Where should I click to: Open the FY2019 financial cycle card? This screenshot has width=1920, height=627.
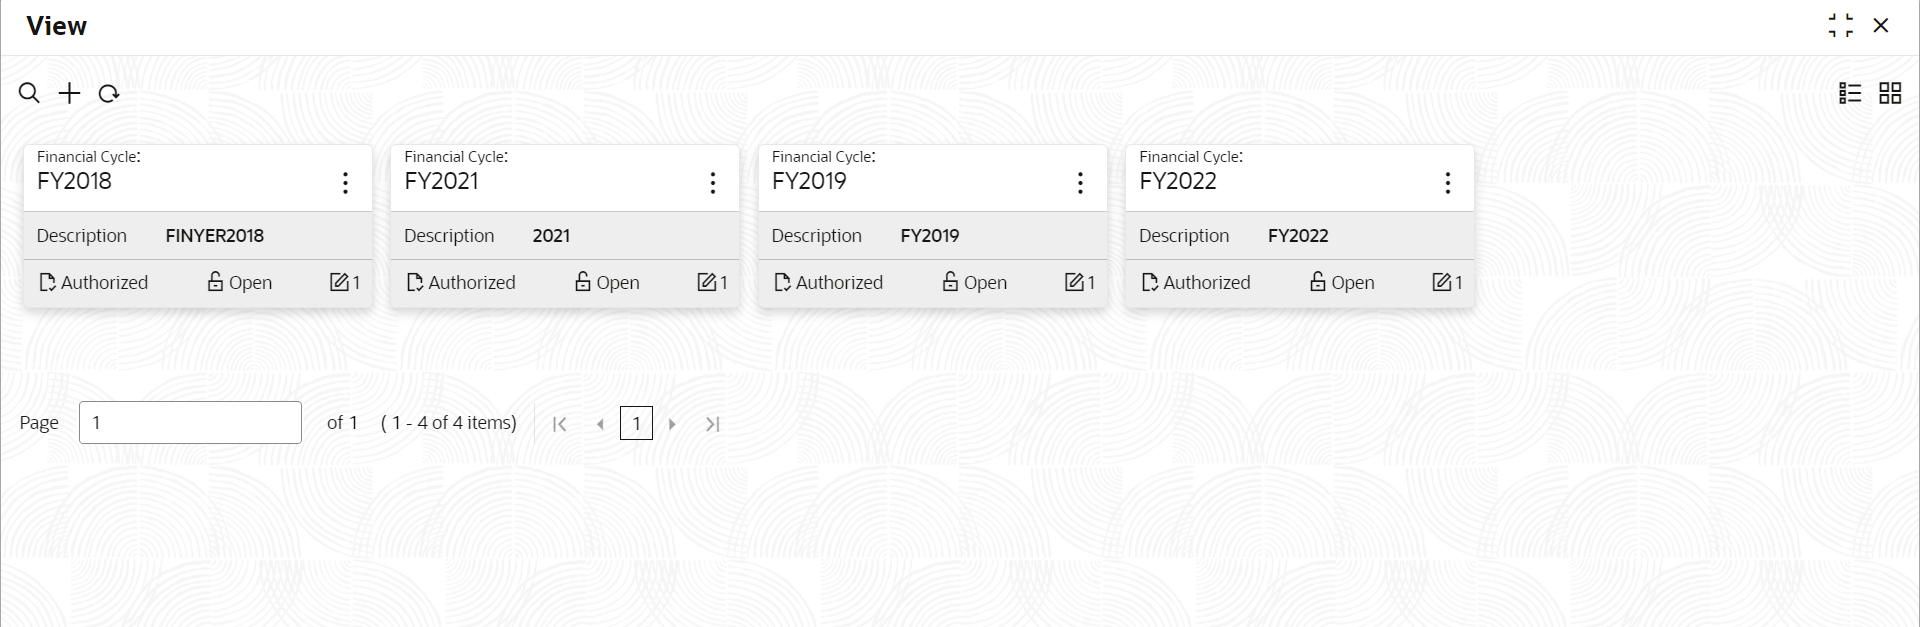[933, 226]
